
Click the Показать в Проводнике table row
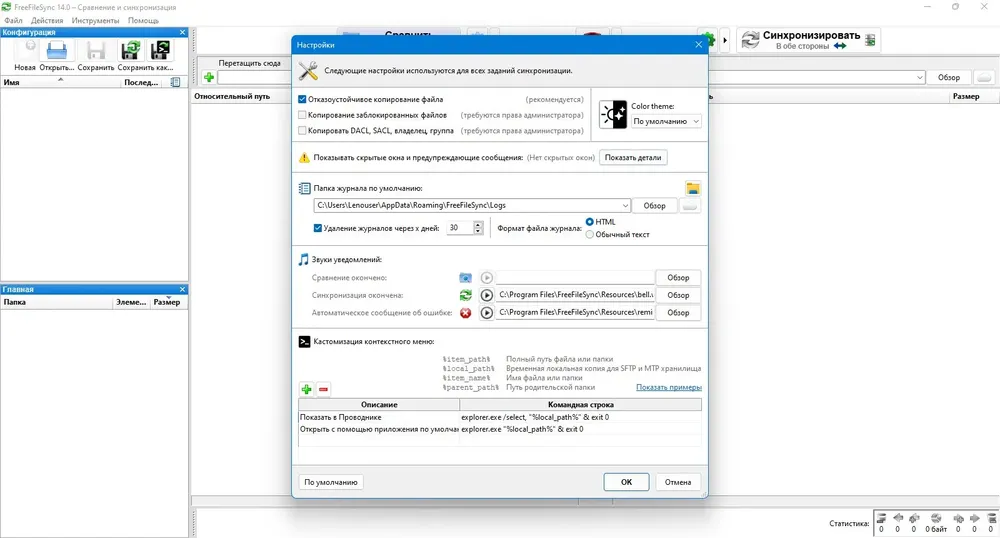click(x=499, y=417)
